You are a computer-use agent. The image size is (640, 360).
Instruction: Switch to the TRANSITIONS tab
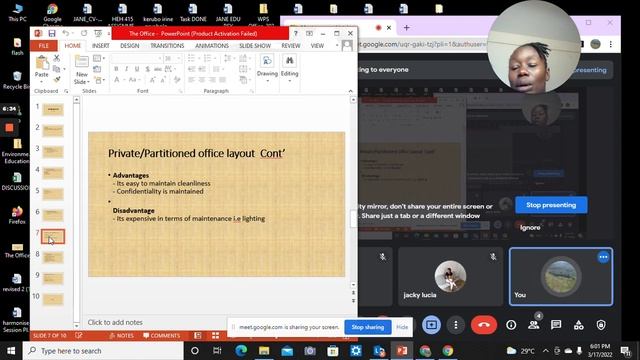click(x=167, y=46)
